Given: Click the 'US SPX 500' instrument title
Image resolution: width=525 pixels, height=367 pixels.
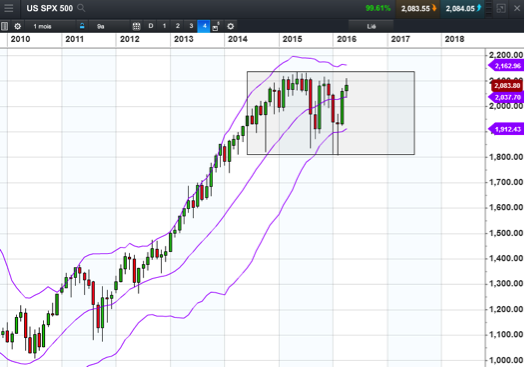Looking at the screenshot, I should 50,8.
